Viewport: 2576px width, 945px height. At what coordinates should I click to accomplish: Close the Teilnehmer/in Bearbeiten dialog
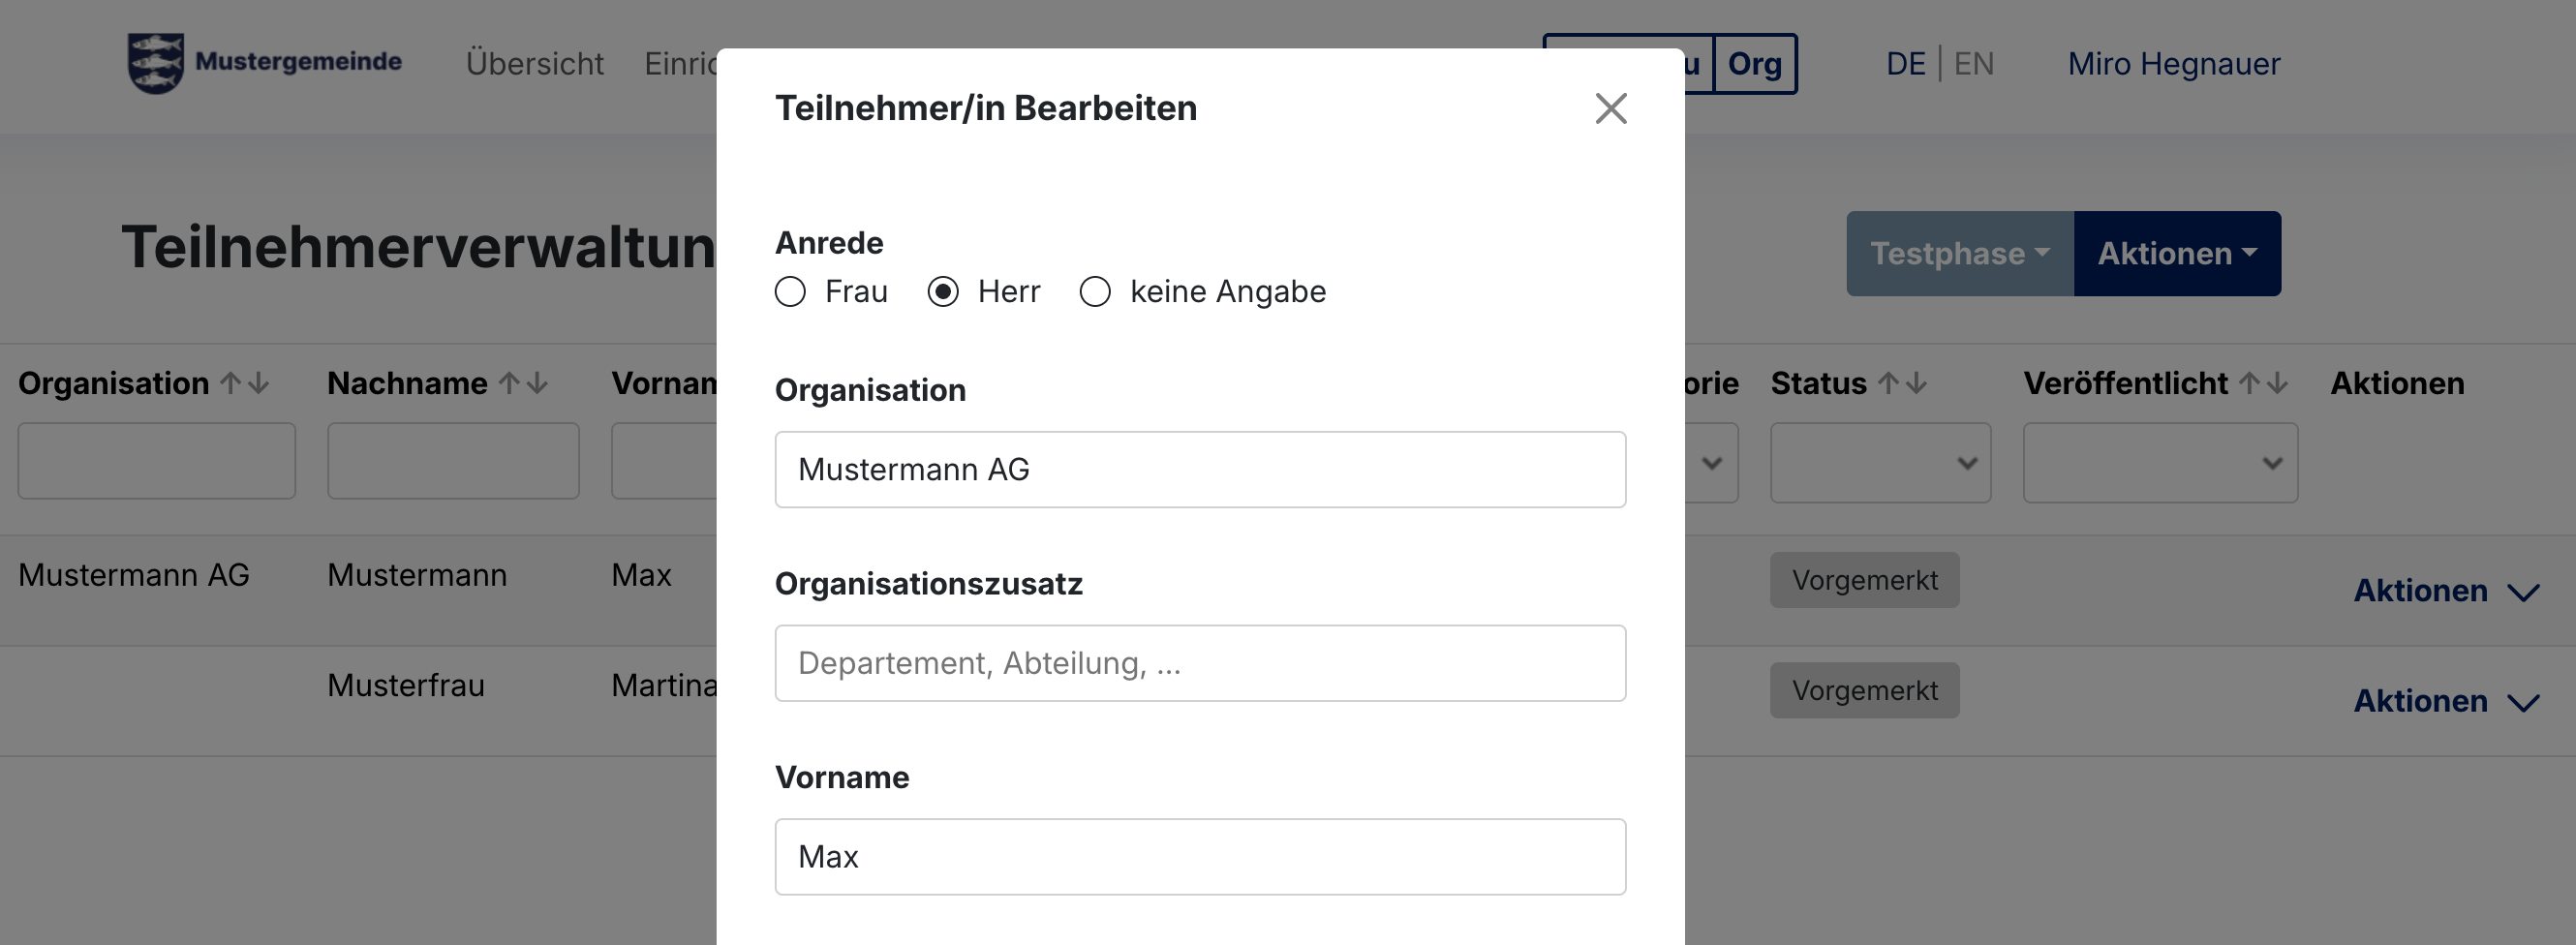pos(1610,108)
